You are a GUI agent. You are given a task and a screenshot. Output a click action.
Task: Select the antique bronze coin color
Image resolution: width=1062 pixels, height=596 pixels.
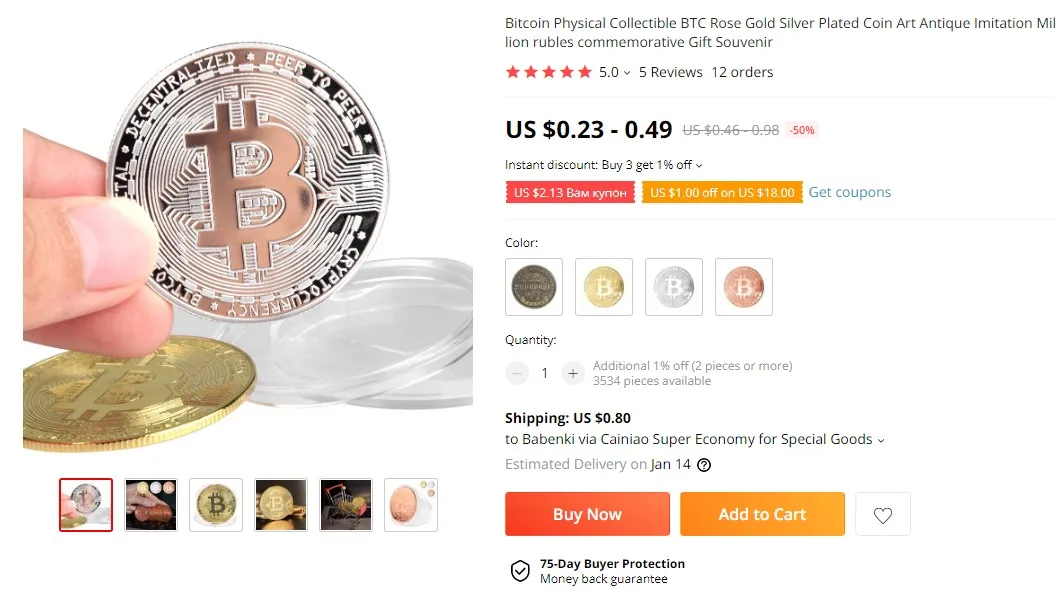point(534,287)
